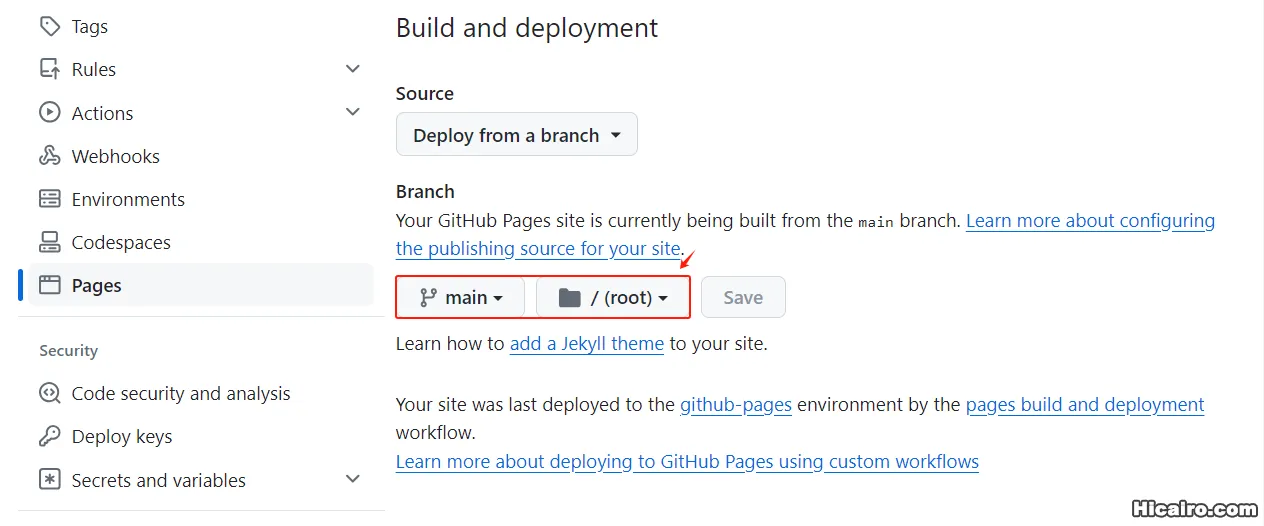
Task: Select Pages in the sidebar
Action: [x=200, y=285]
